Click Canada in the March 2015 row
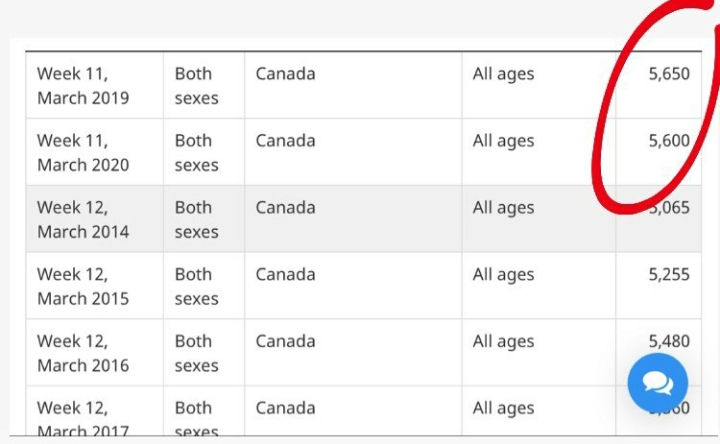The height and width of the screenshot is (444, 720). 285,274
